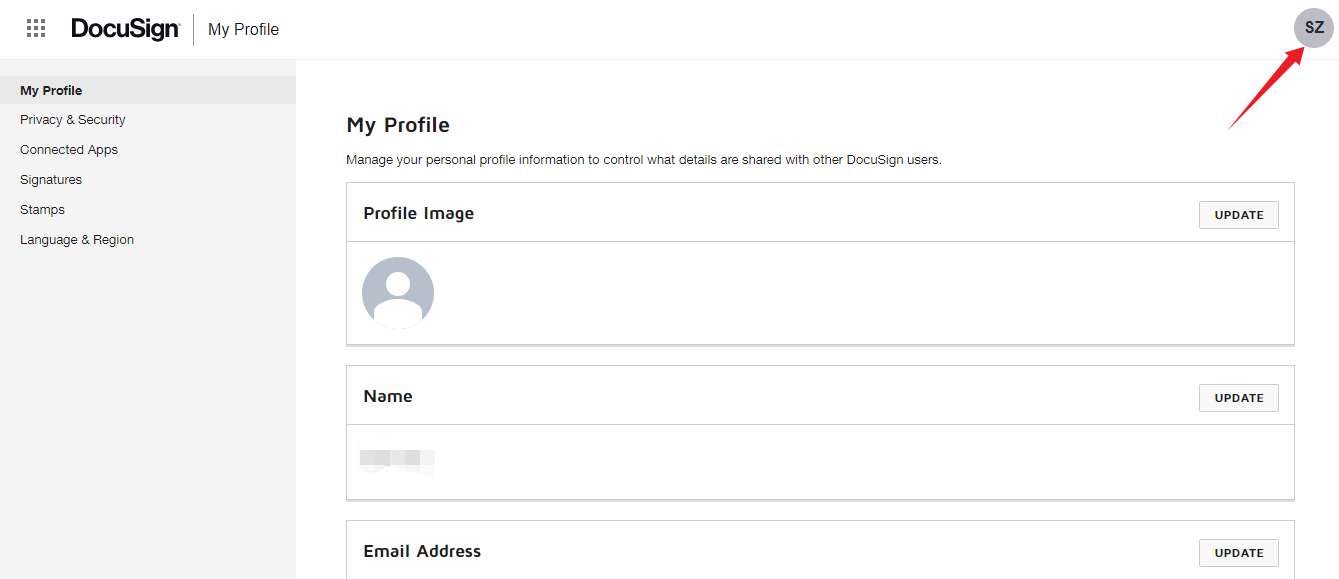Navigate to Stamps

42,210
